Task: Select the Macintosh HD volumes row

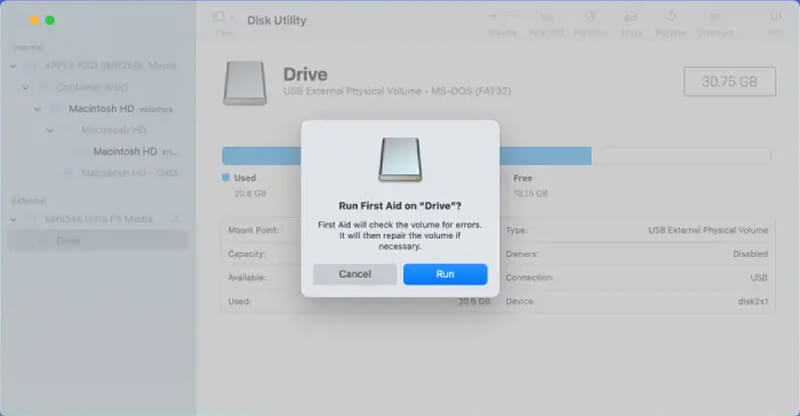Action: (97, 109)
